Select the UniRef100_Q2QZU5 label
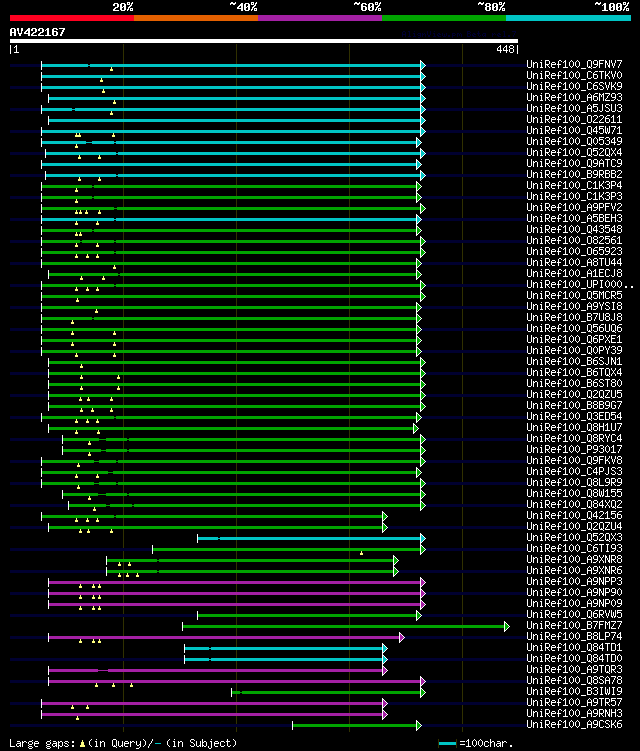This screenshot has height=751, width=640. click(574, 394)
